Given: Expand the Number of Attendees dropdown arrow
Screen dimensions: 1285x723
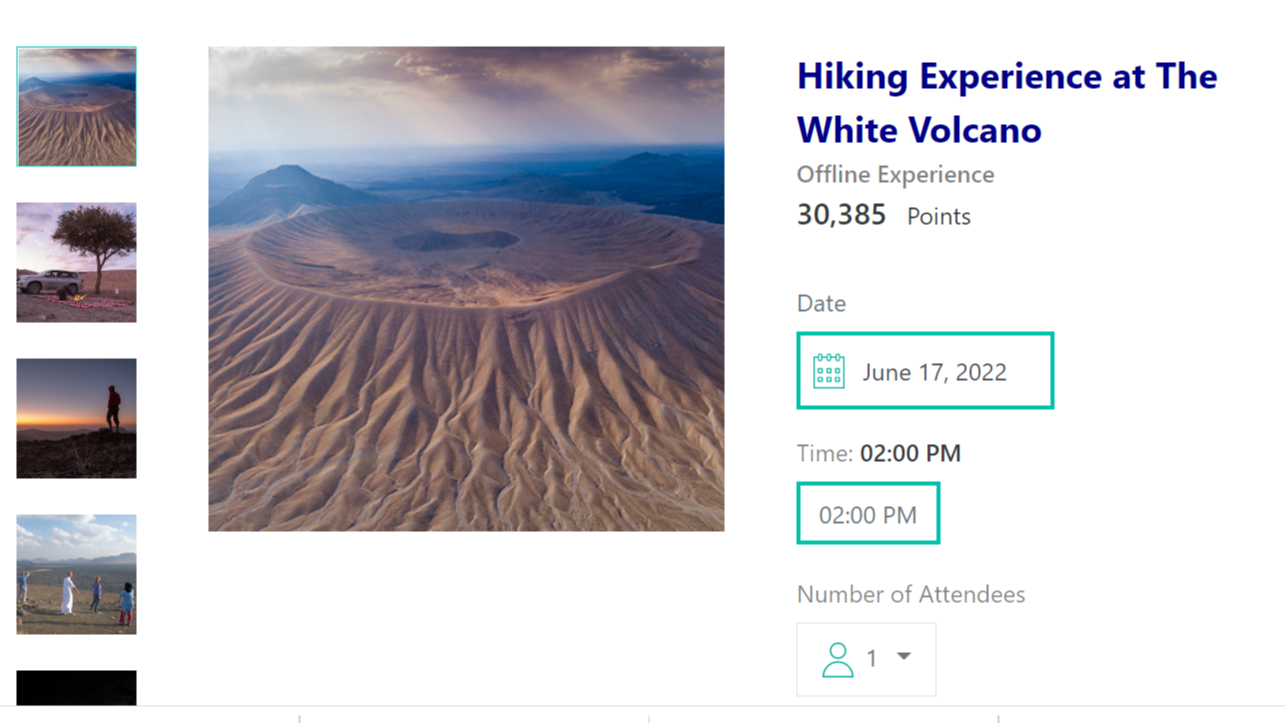Looking at the screenshot, I should (x=904, y=657).
